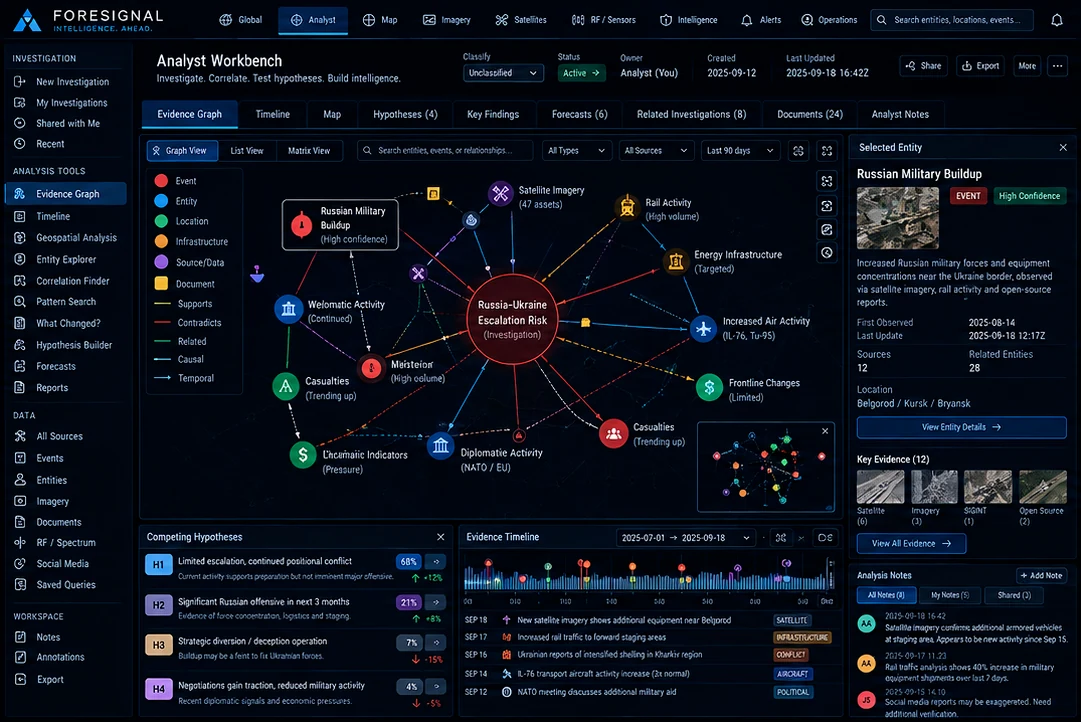Screen dimensions: 1081x722
Task: Toggle the Source/Data type in legend
Action: pyautogui.click(x=190, y=263)
